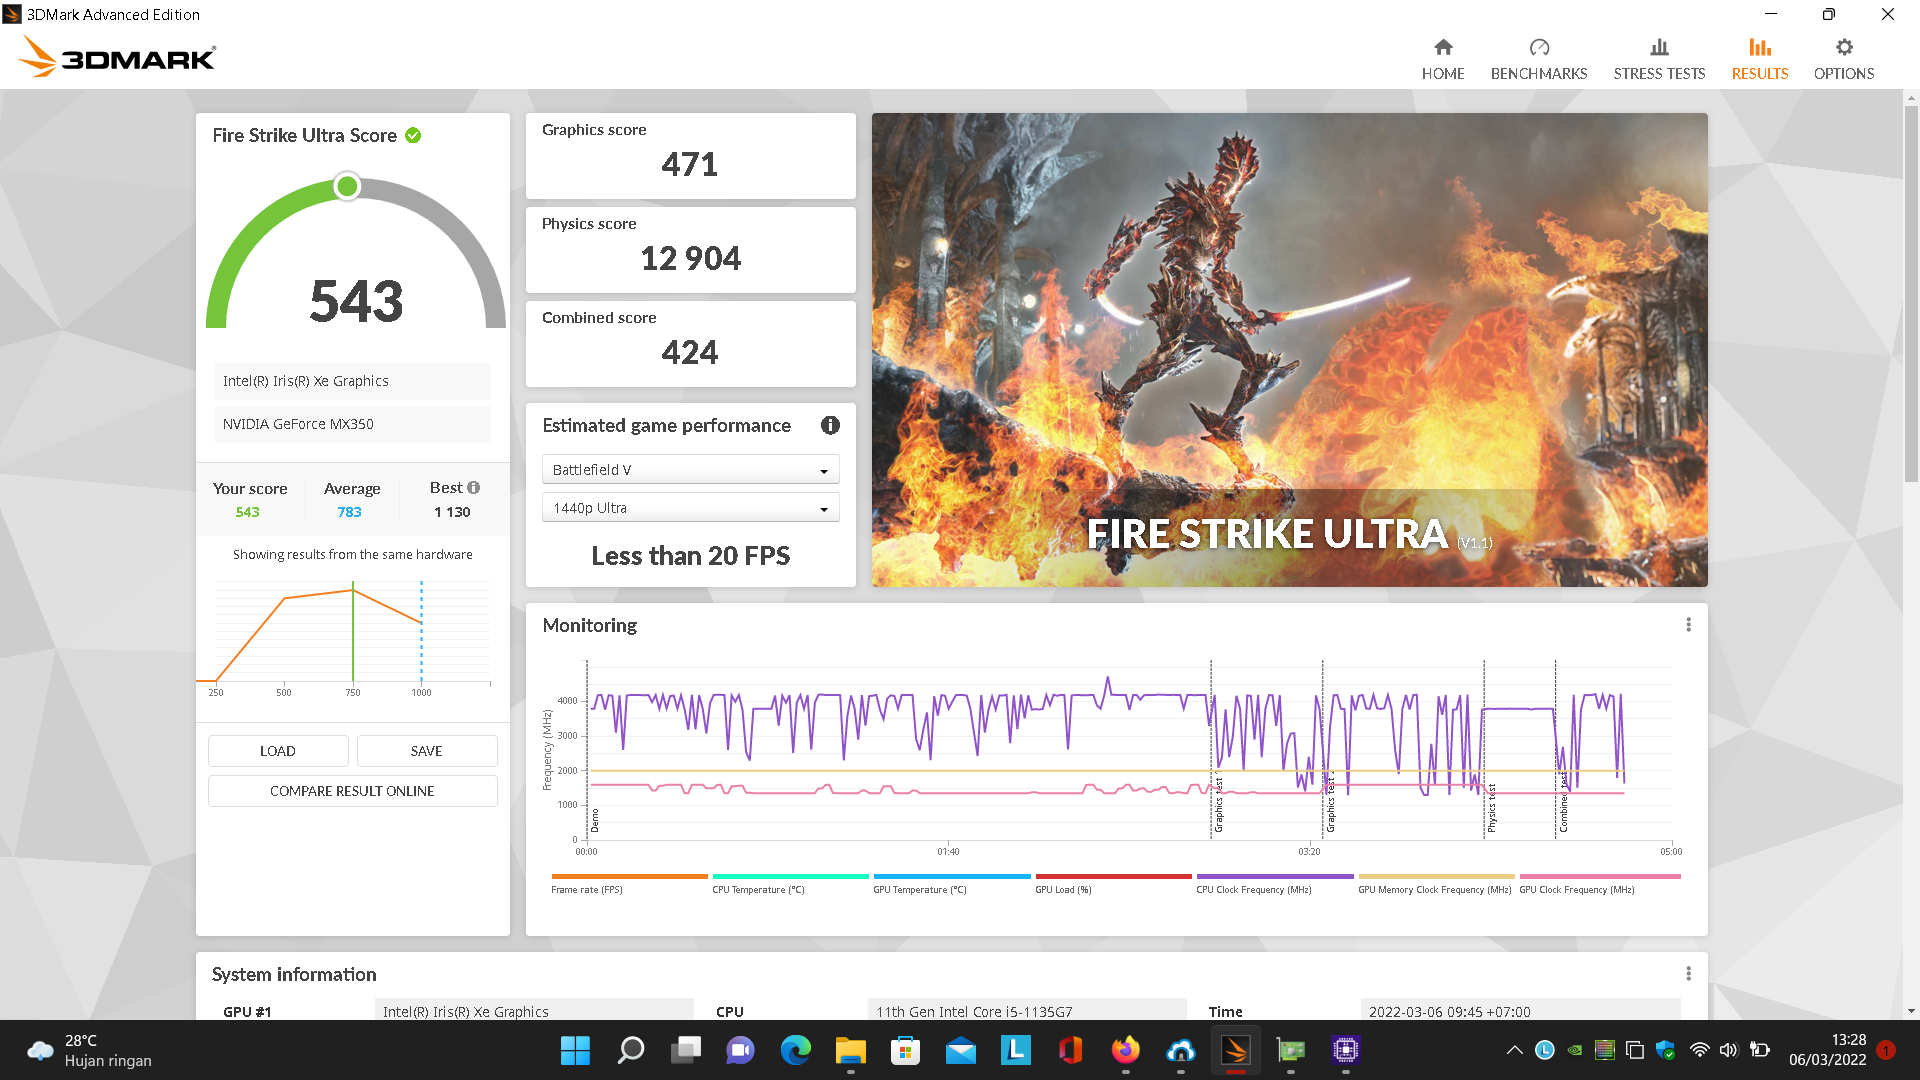Click the Graphics score card
This screenshot has width=1920, height=1080.
click(x=690, y=156)
